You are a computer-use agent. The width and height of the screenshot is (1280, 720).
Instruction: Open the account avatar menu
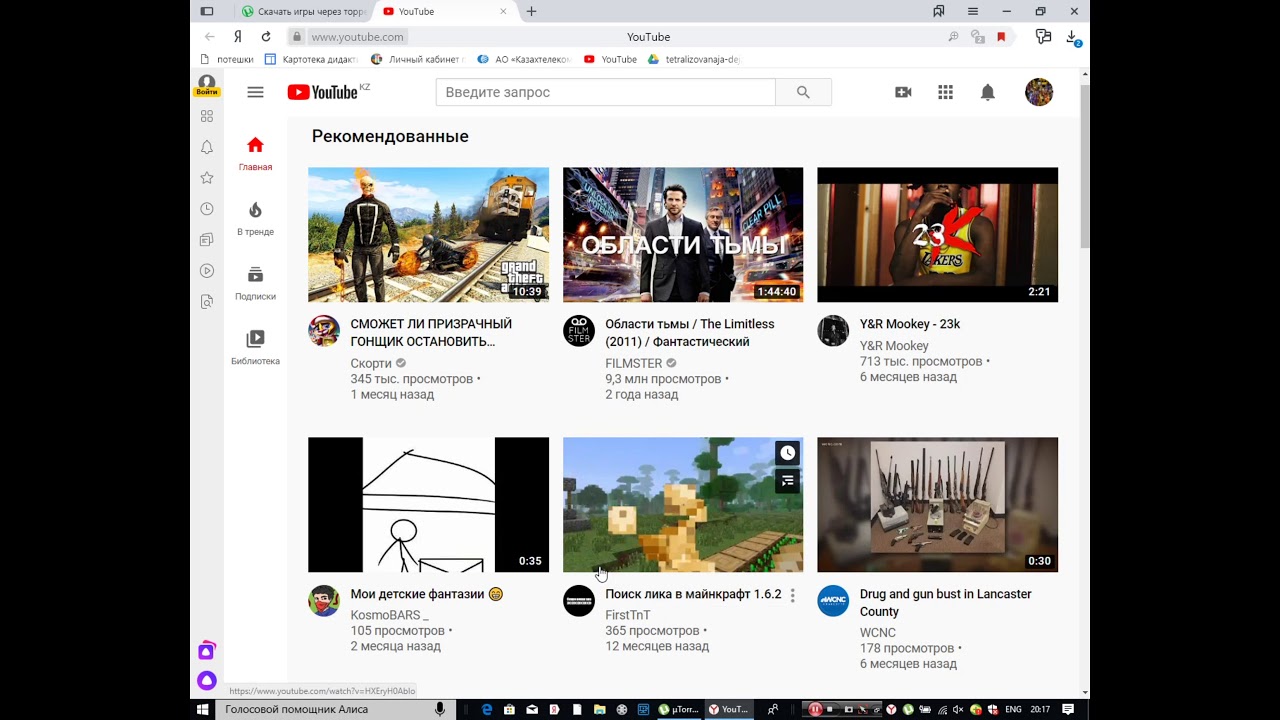[x=1039, y=92]
